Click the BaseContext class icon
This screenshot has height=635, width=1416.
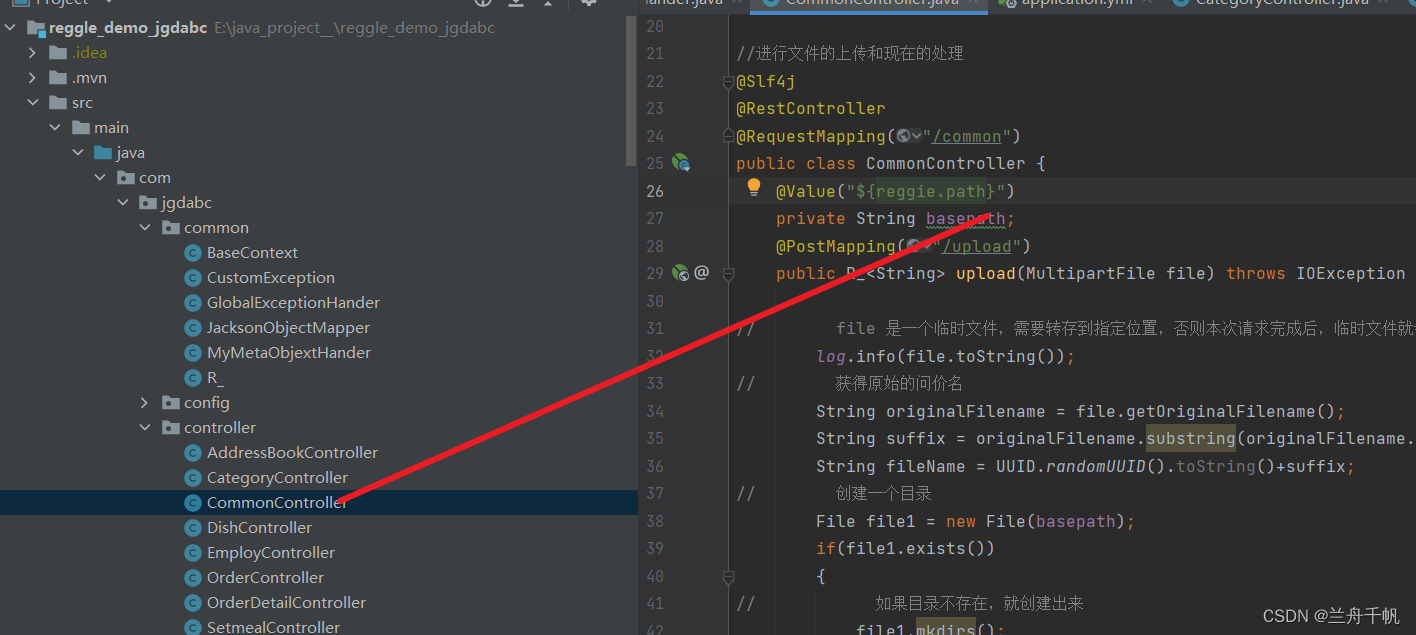click(x=193, y=253)
